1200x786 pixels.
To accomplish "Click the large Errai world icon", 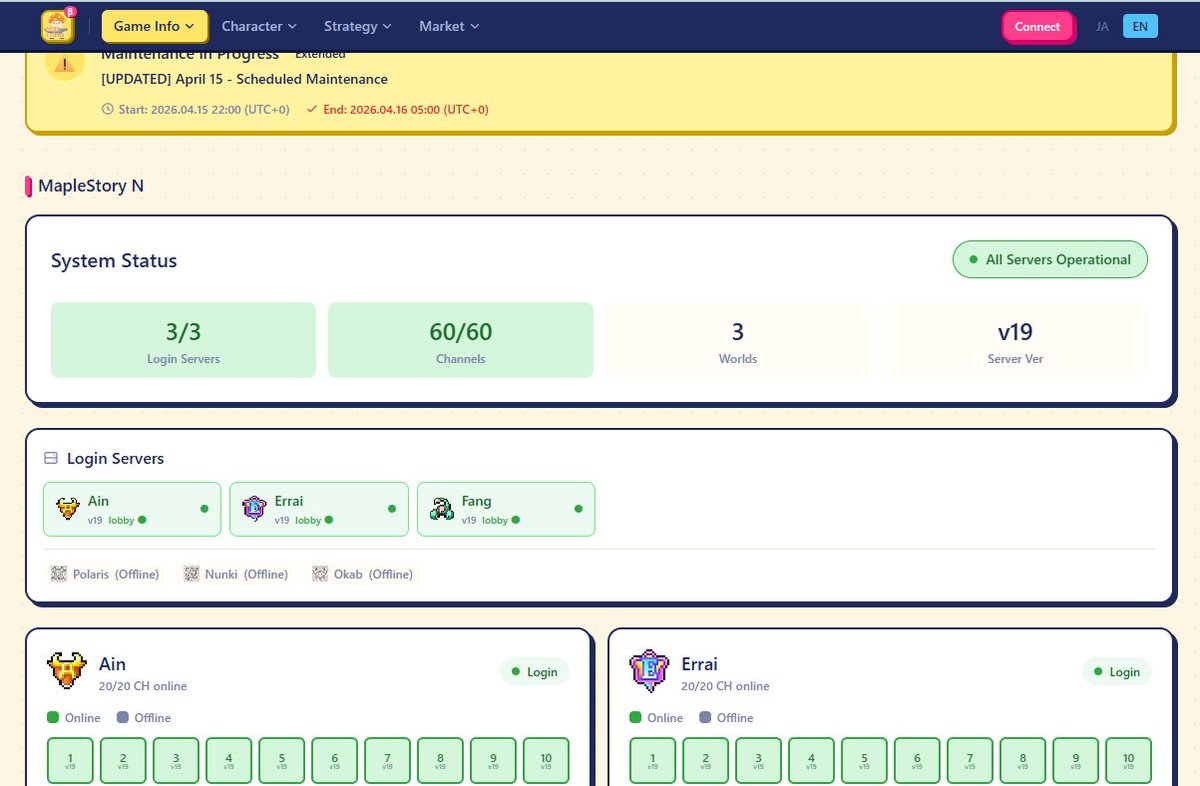I will point(649,672).
